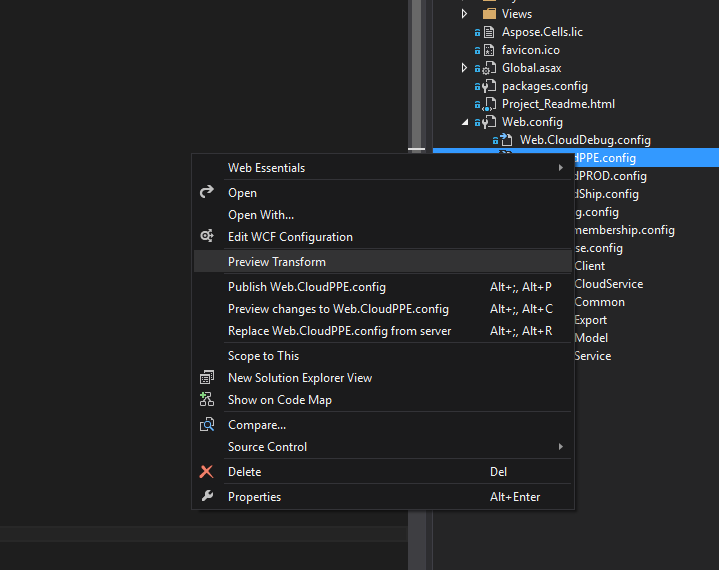Select Web.CloudDebug.config in Solution Explorer
This screenshot has width=719, height=570.
click(x=585, y=140)
